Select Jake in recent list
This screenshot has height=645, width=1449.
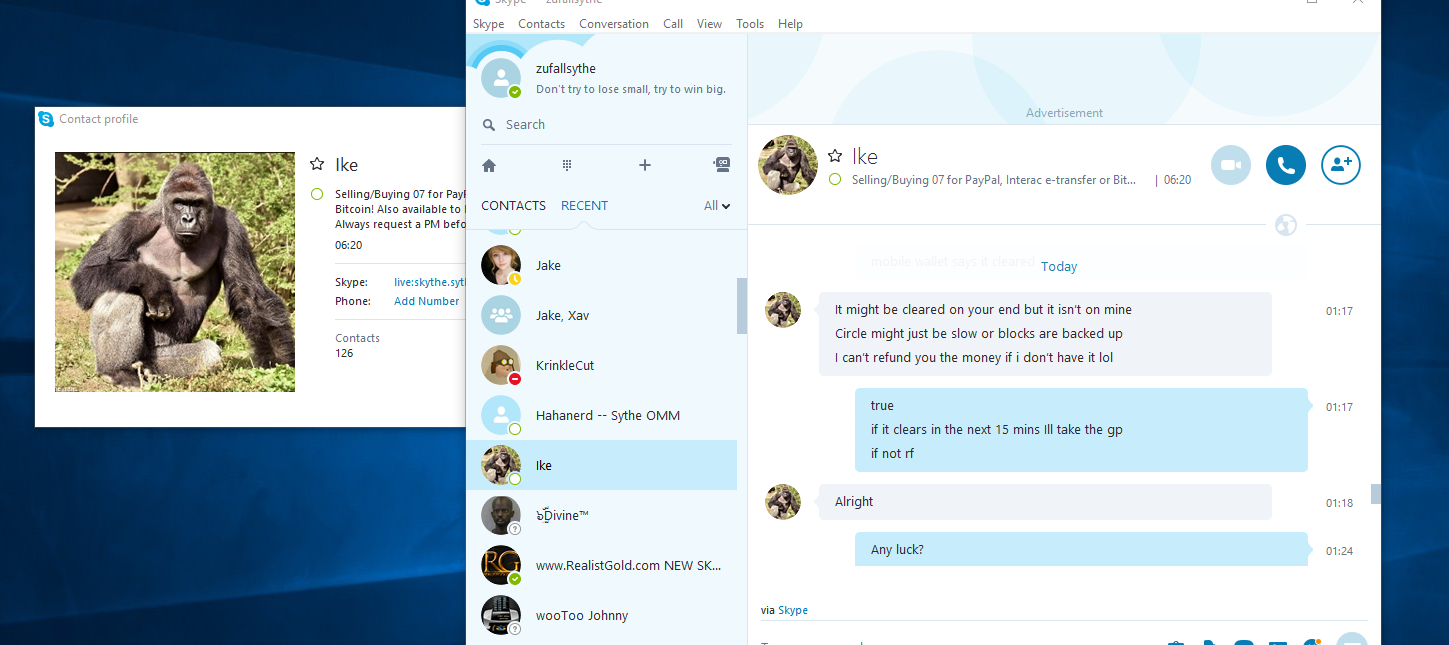(x=602, y=265)
